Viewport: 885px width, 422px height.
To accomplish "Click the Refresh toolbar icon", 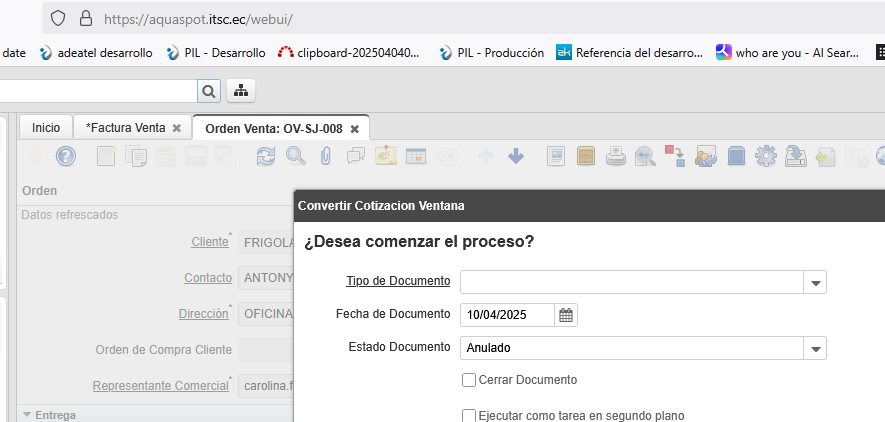I will (266, 156).
